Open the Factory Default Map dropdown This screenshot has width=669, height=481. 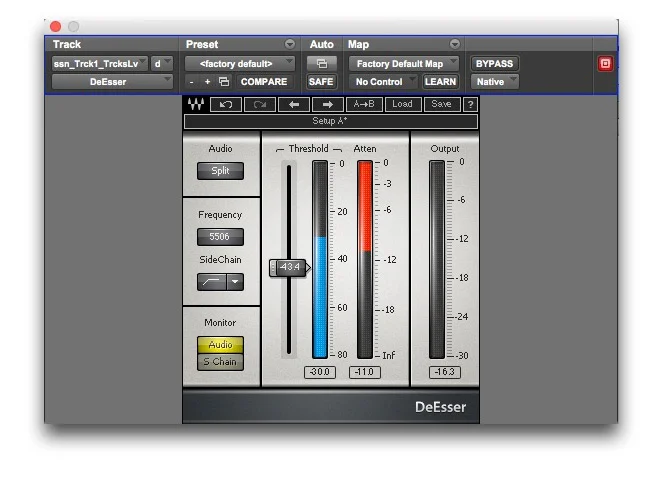[404, 64]
